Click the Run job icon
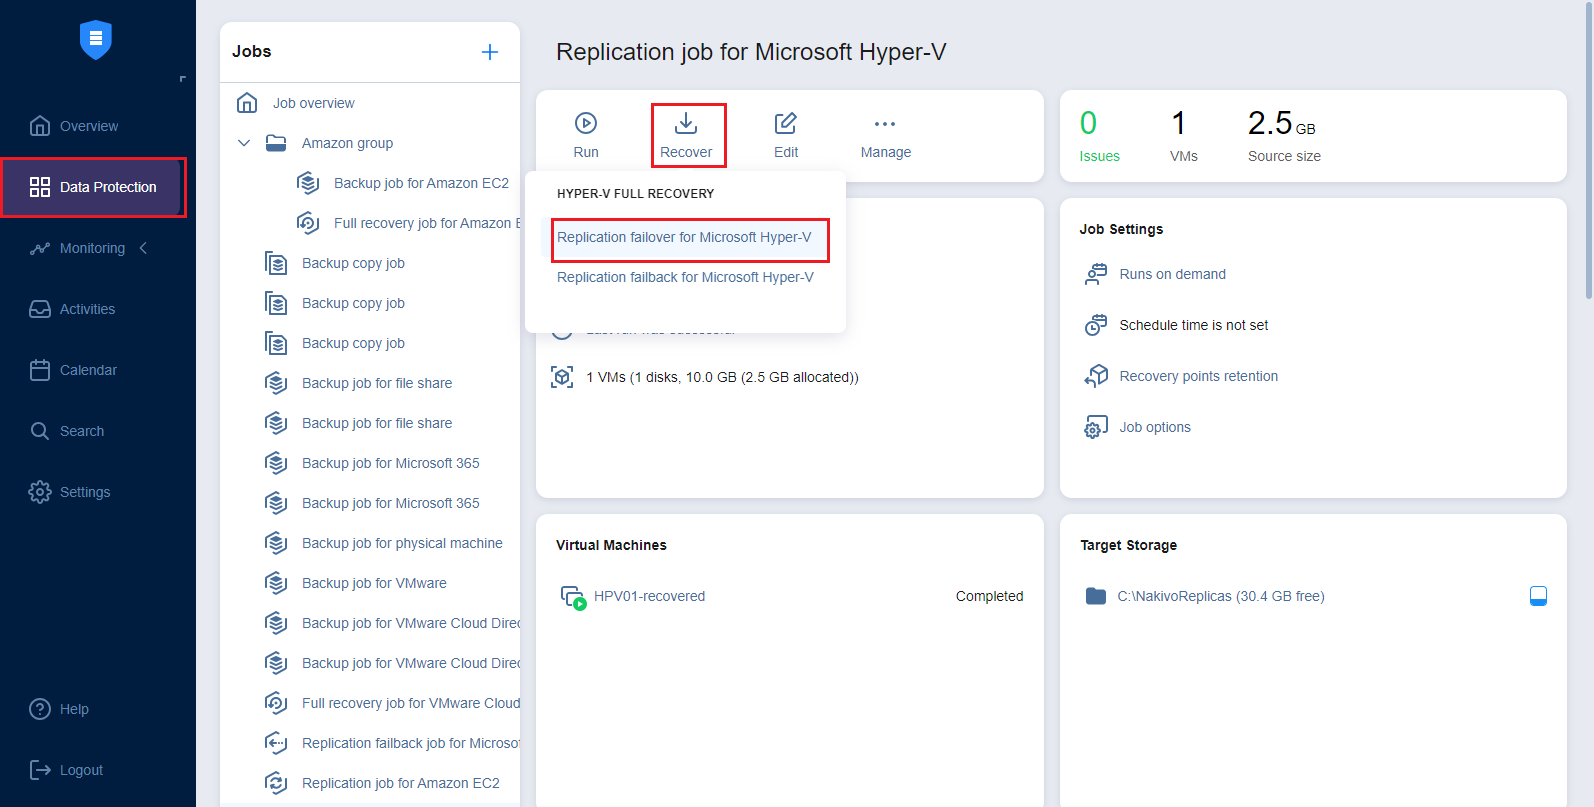Screen dimensions: 1594x807 pyautogui.click(x=586, y=123)
